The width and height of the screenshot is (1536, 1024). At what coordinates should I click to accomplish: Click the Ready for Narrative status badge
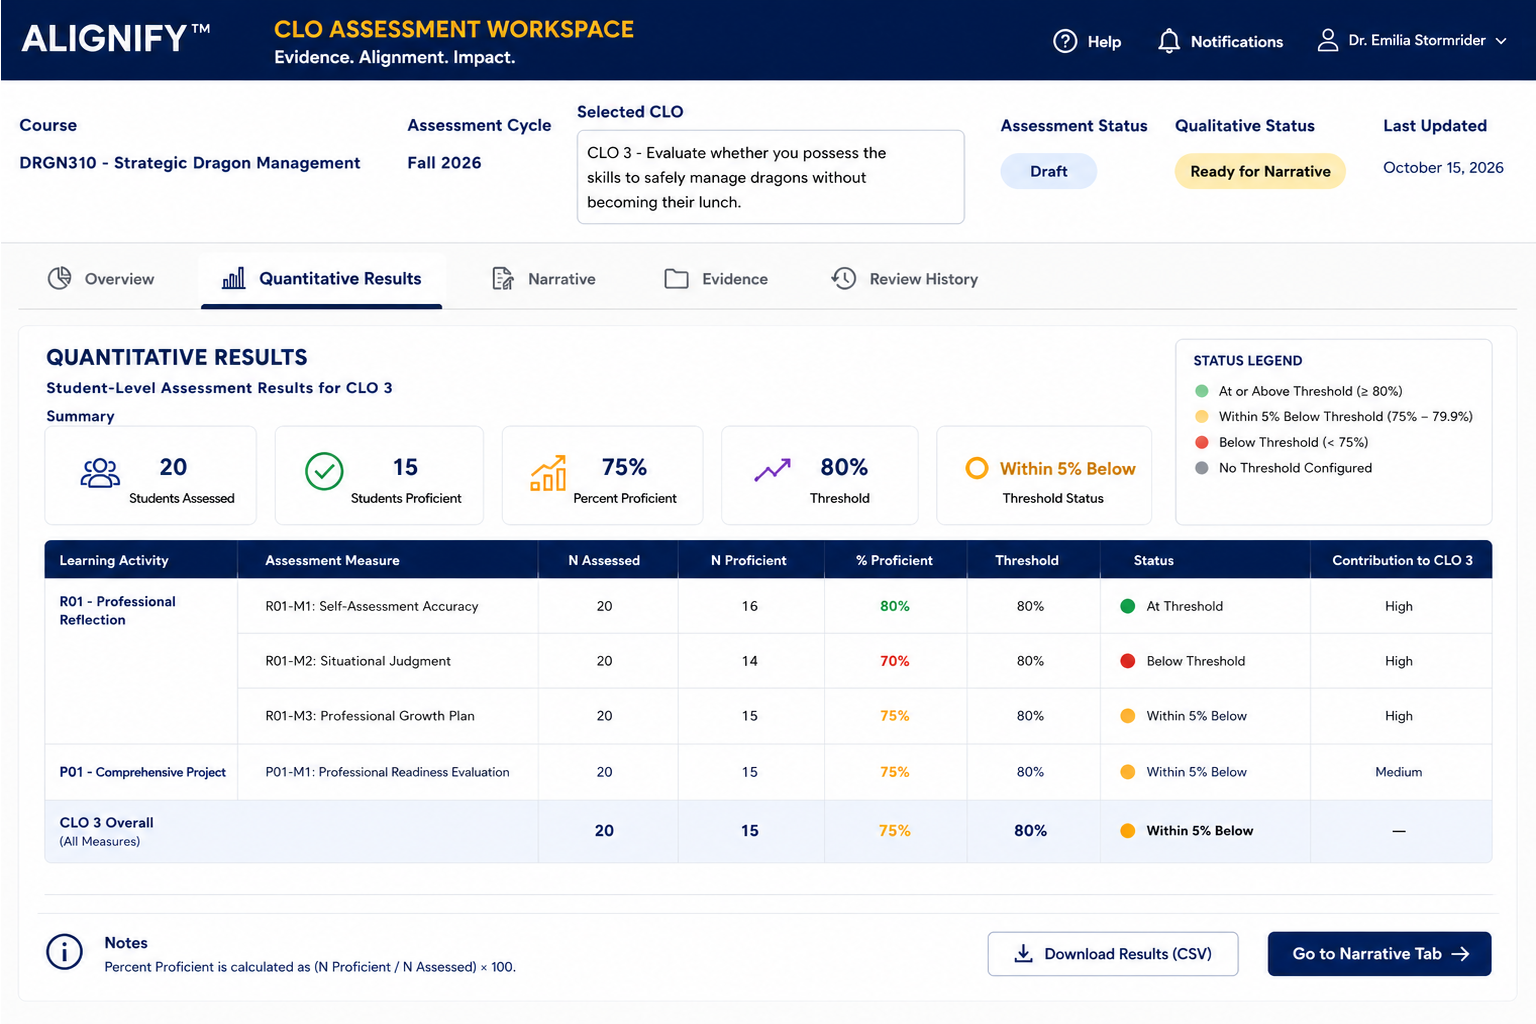1260,171
